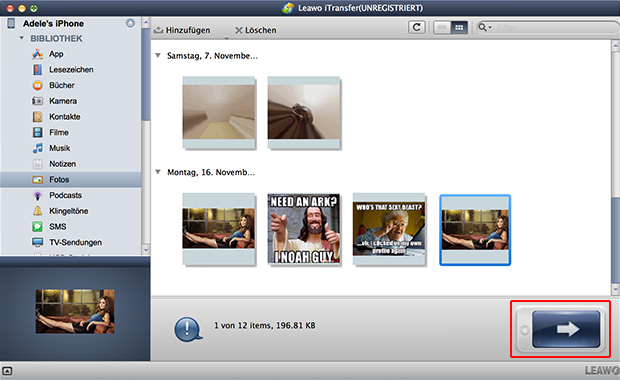Viewport: 620px width, 380px height.
Task: Click the eject icon beside Adele's iPhone
Action: [x=130, y=23]
